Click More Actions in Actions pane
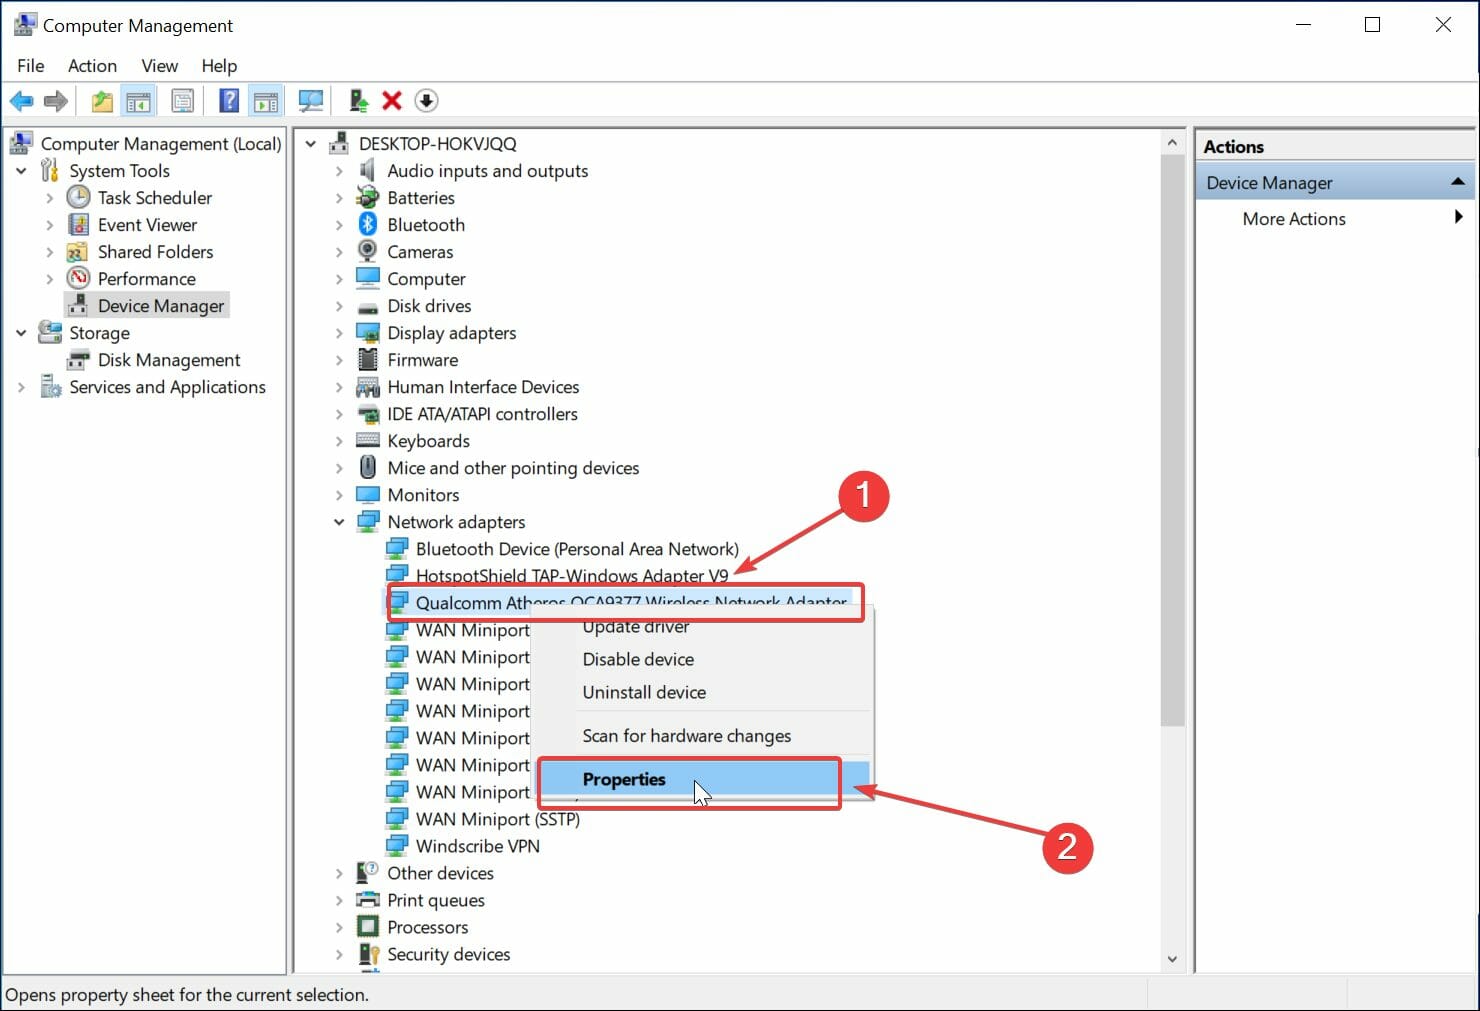 pos(1294,218)
